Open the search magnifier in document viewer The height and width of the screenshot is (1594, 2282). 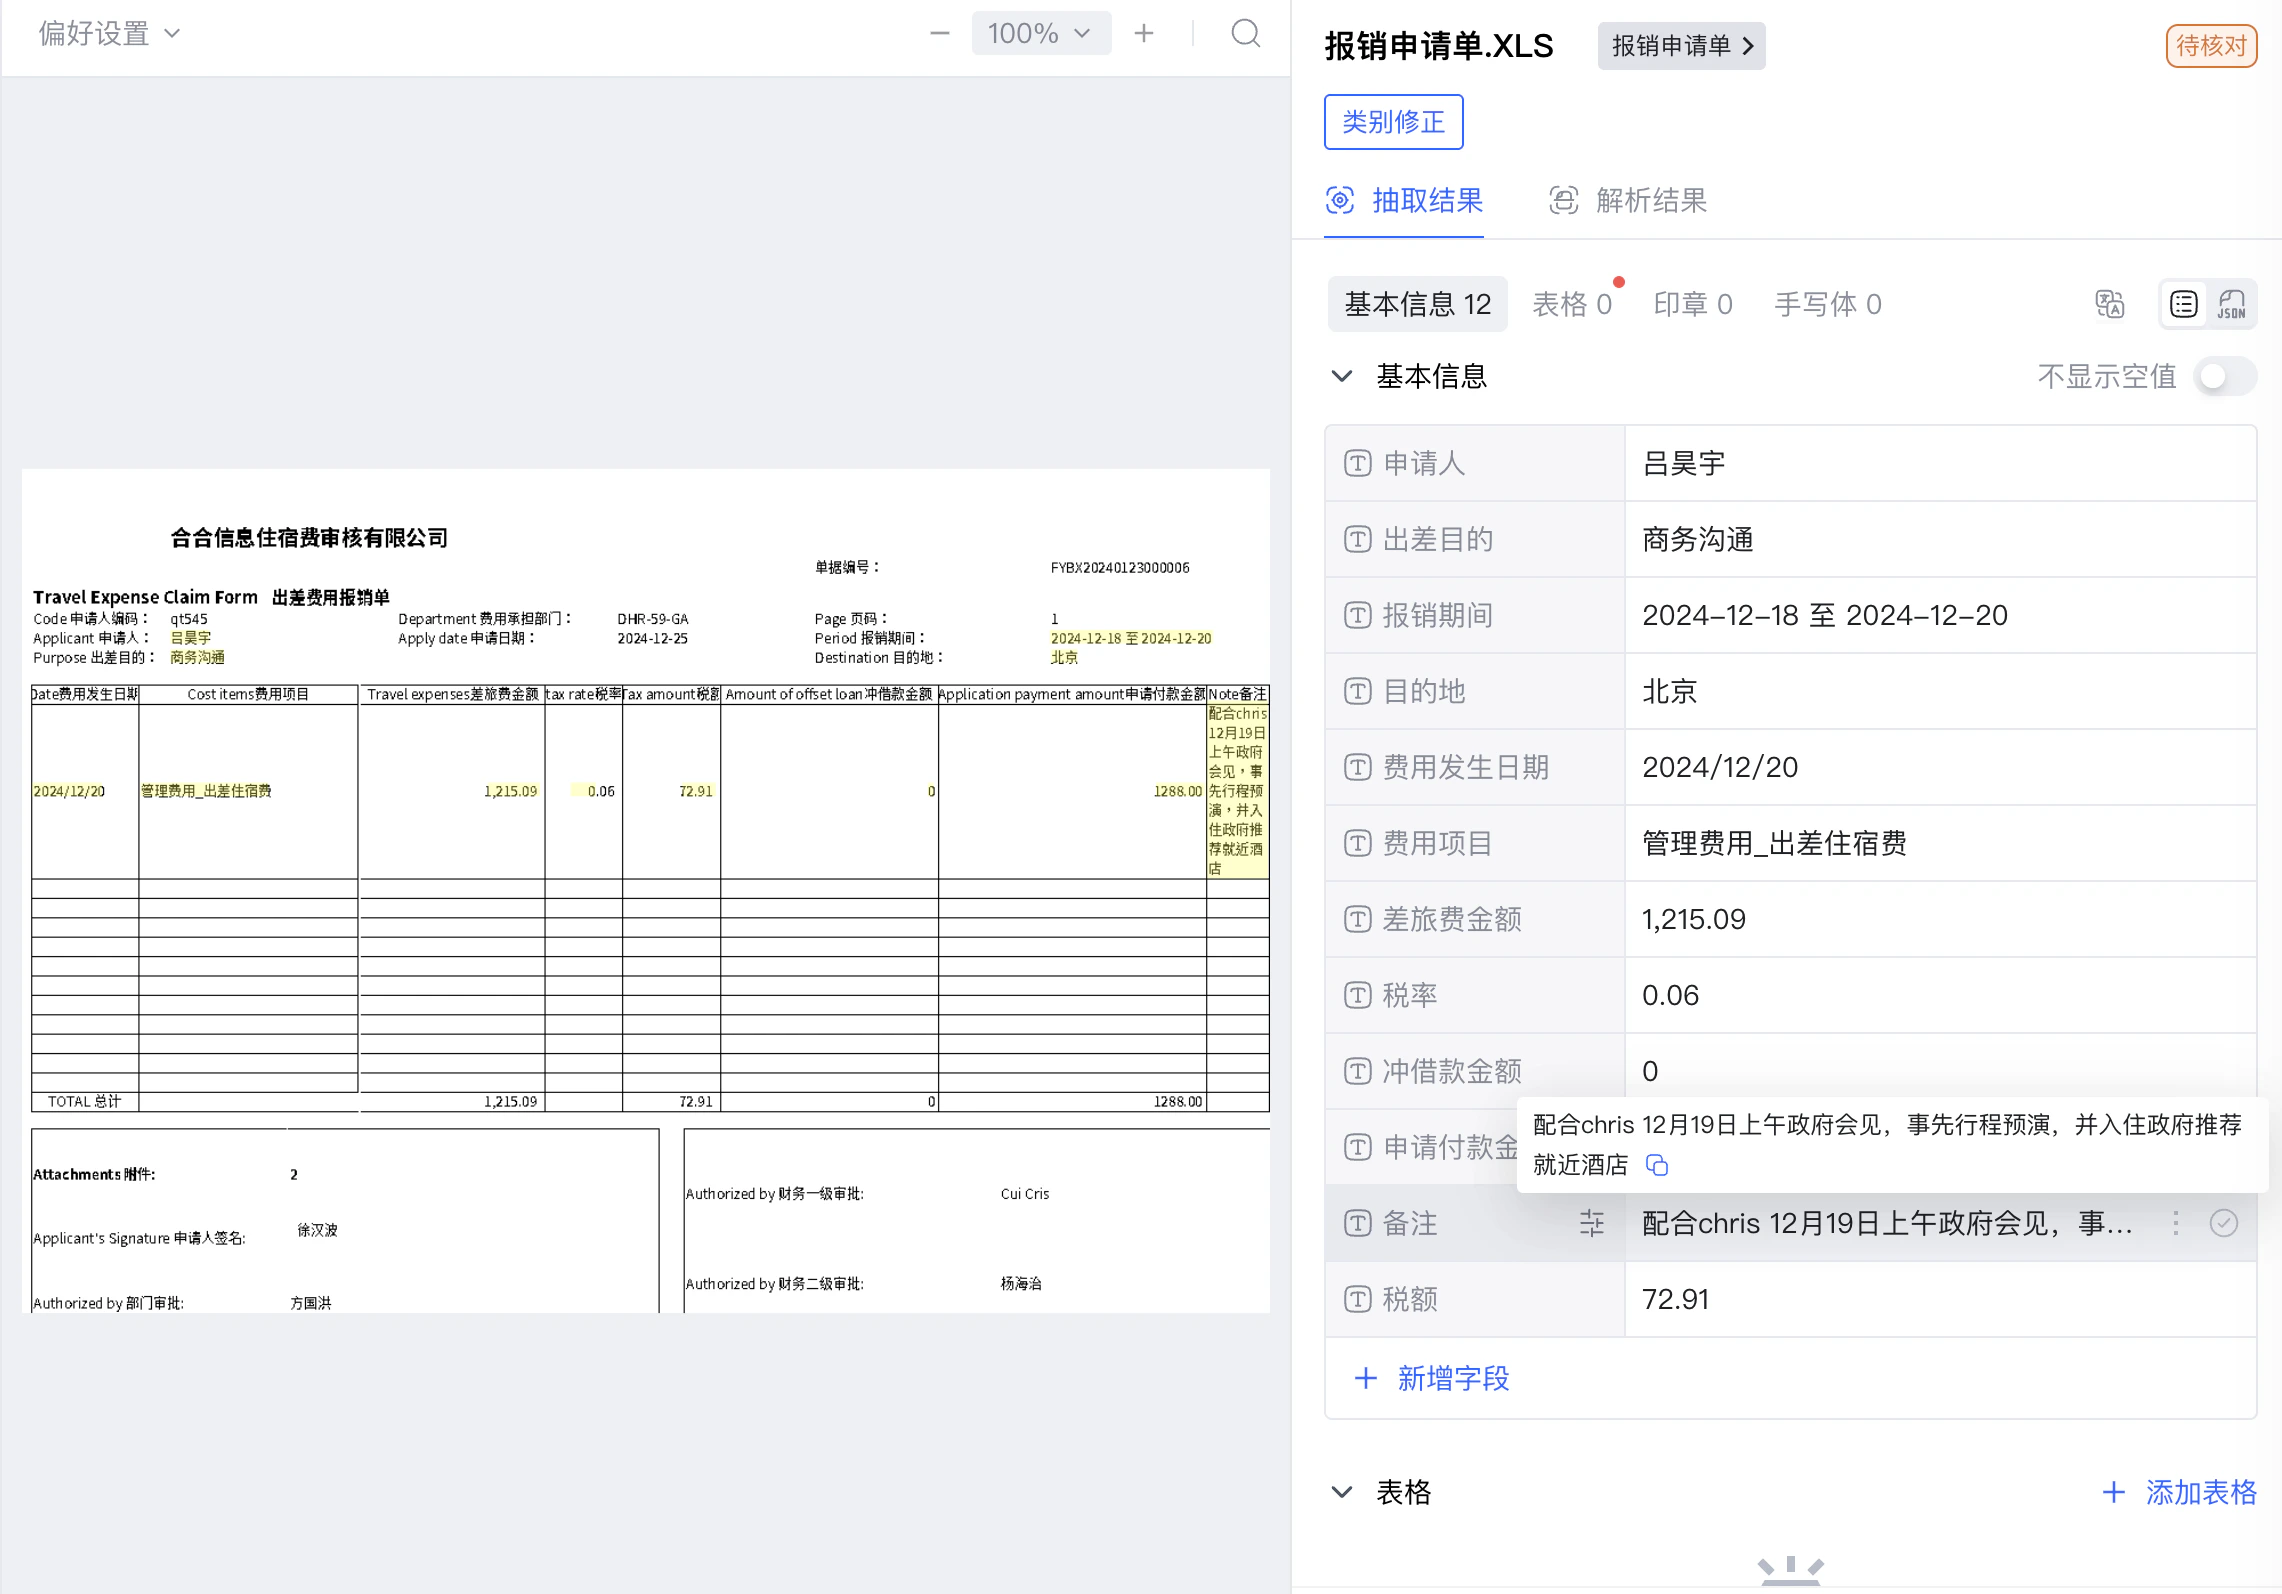tap(1245, 33)
